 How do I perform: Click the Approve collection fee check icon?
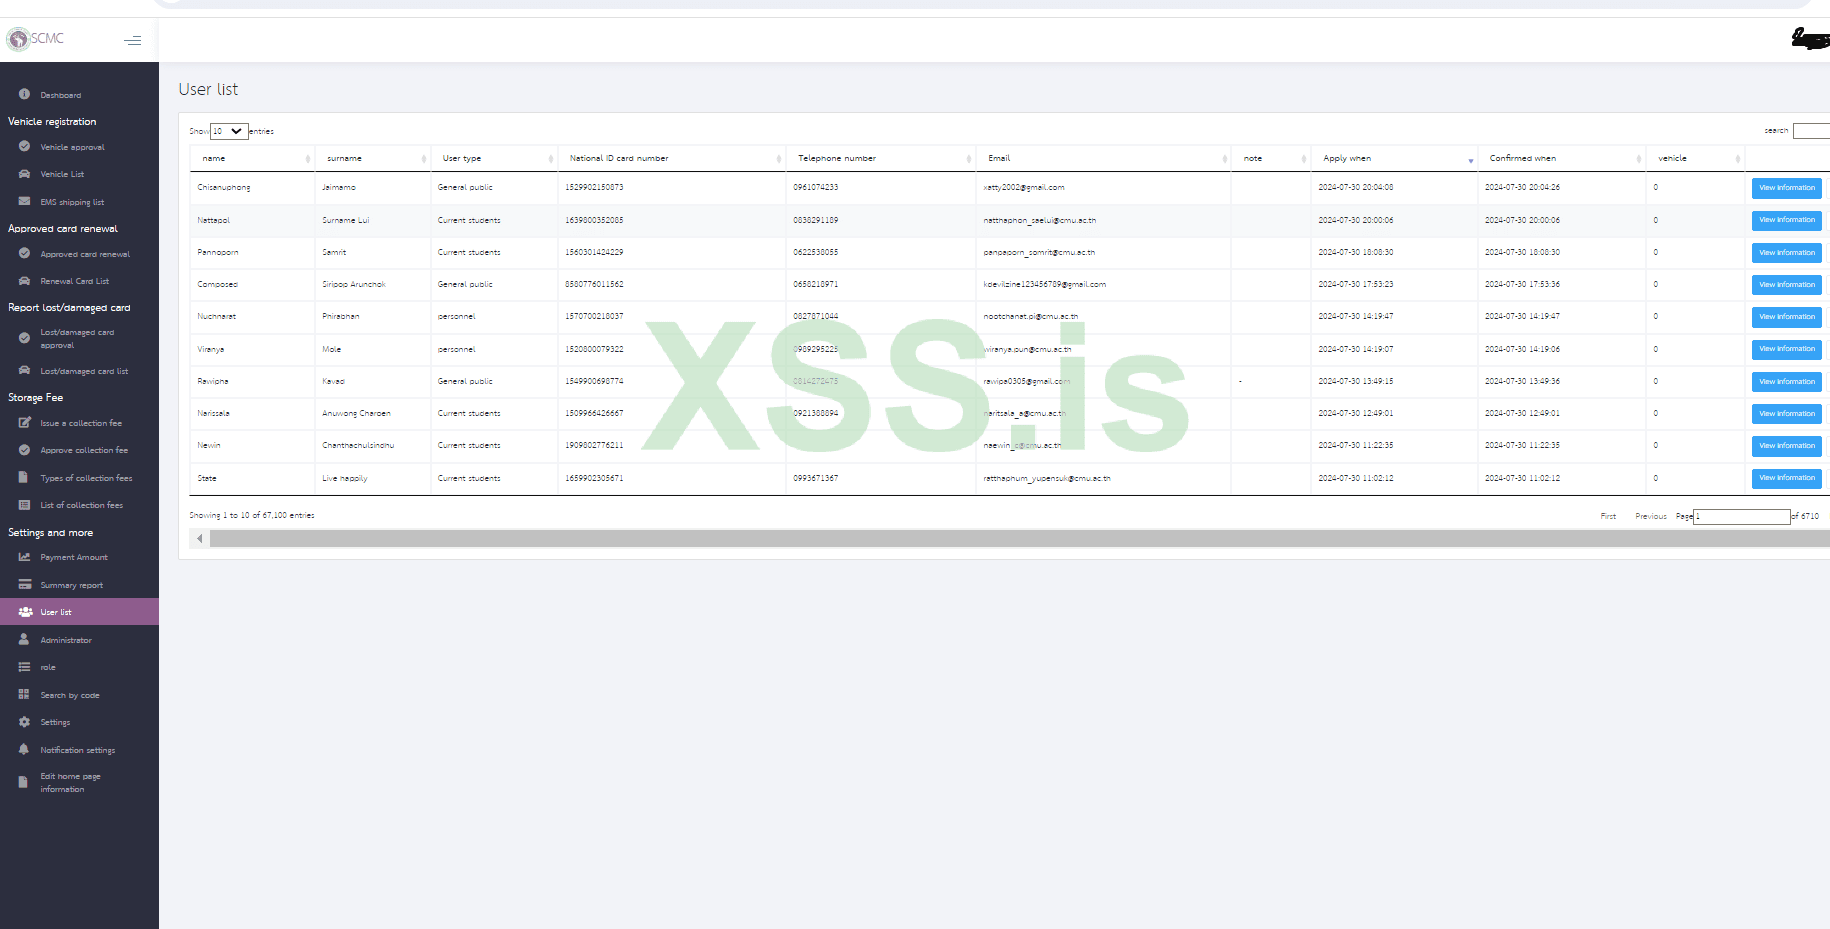[x=24, y=449]
